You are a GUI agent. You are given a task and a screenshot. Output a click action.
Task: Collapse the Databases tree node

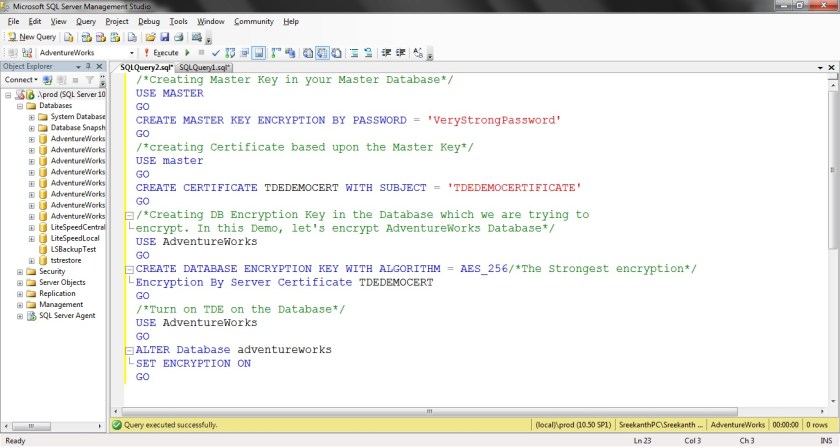(x=20, y=105)
